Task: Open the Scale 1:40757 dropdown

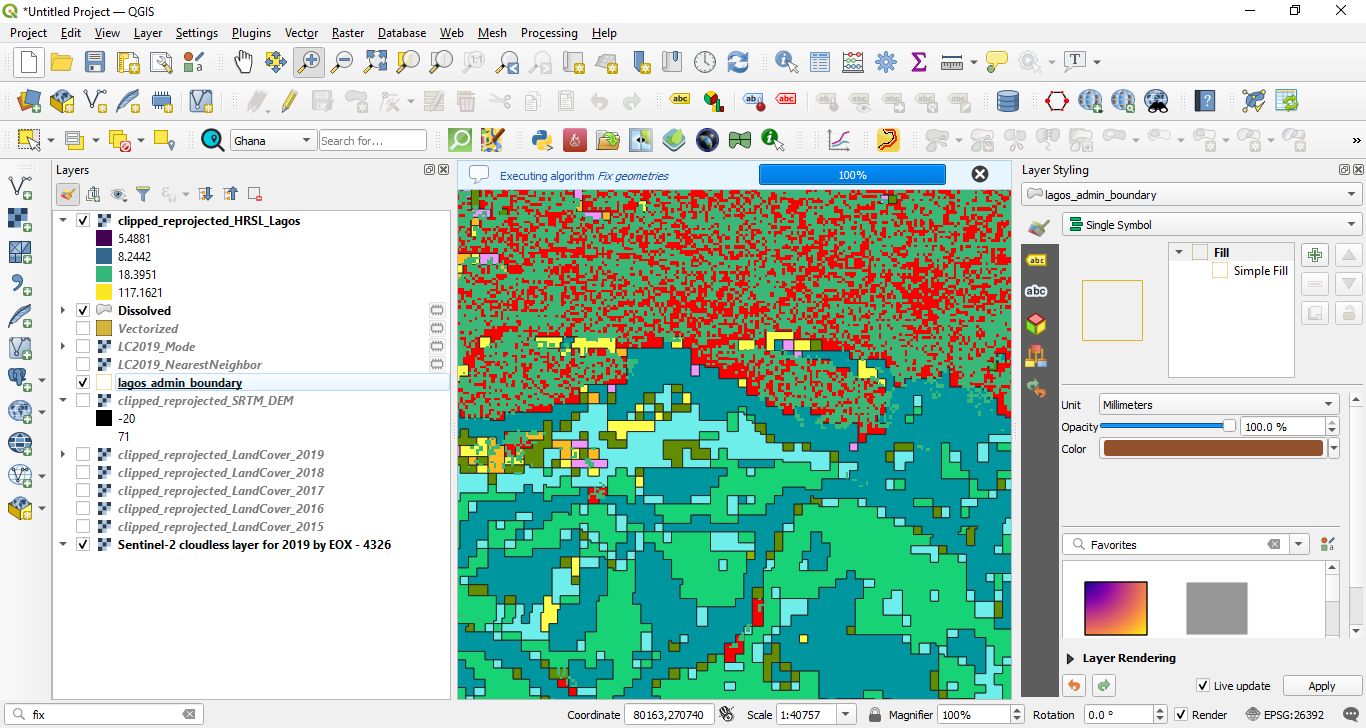Action: pos(847,715)
